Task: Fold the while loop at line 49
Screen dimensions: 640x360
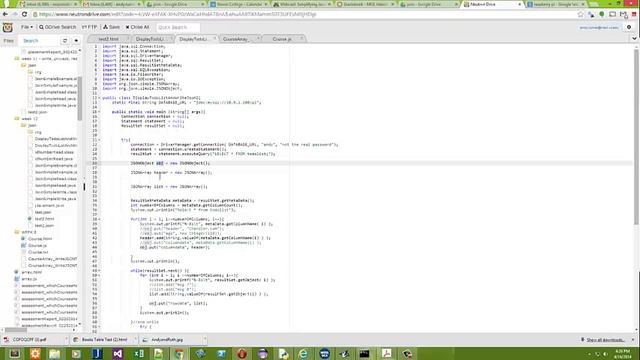Action: [x=99, y=271]
